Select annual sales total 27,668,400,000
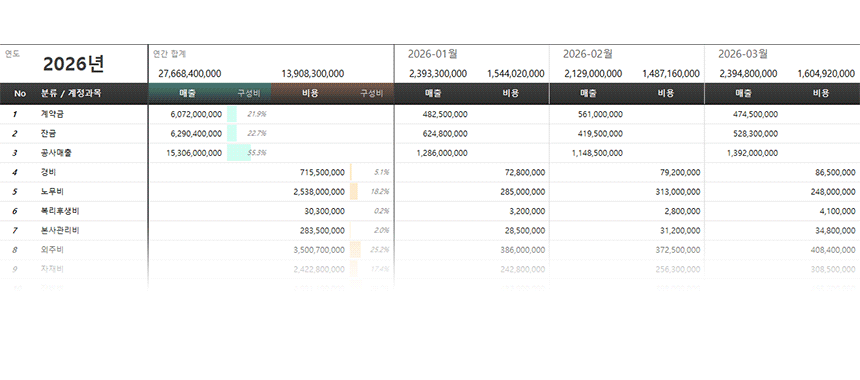The height and width of the screenshot is (380, 860). point(190,73)
